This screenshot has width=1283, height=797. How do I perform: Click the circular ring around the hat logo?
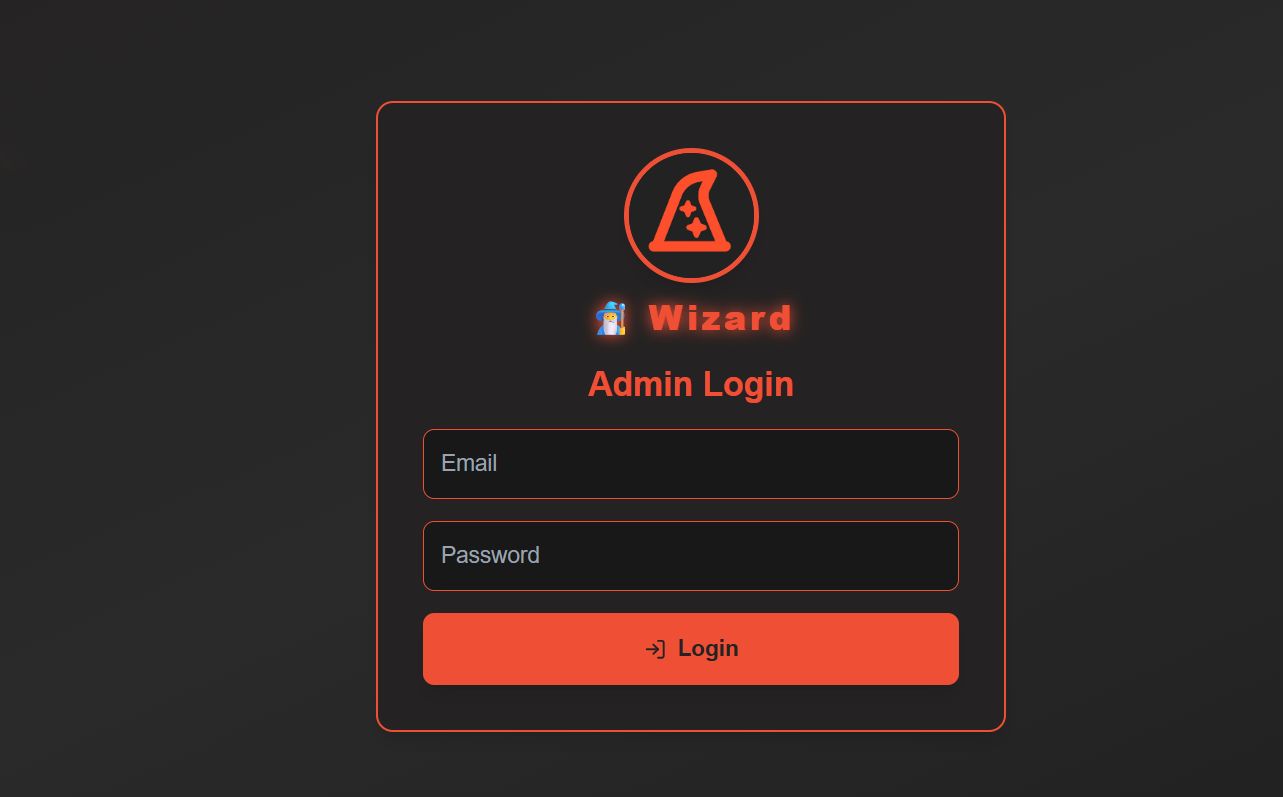(x=691, y=151)
